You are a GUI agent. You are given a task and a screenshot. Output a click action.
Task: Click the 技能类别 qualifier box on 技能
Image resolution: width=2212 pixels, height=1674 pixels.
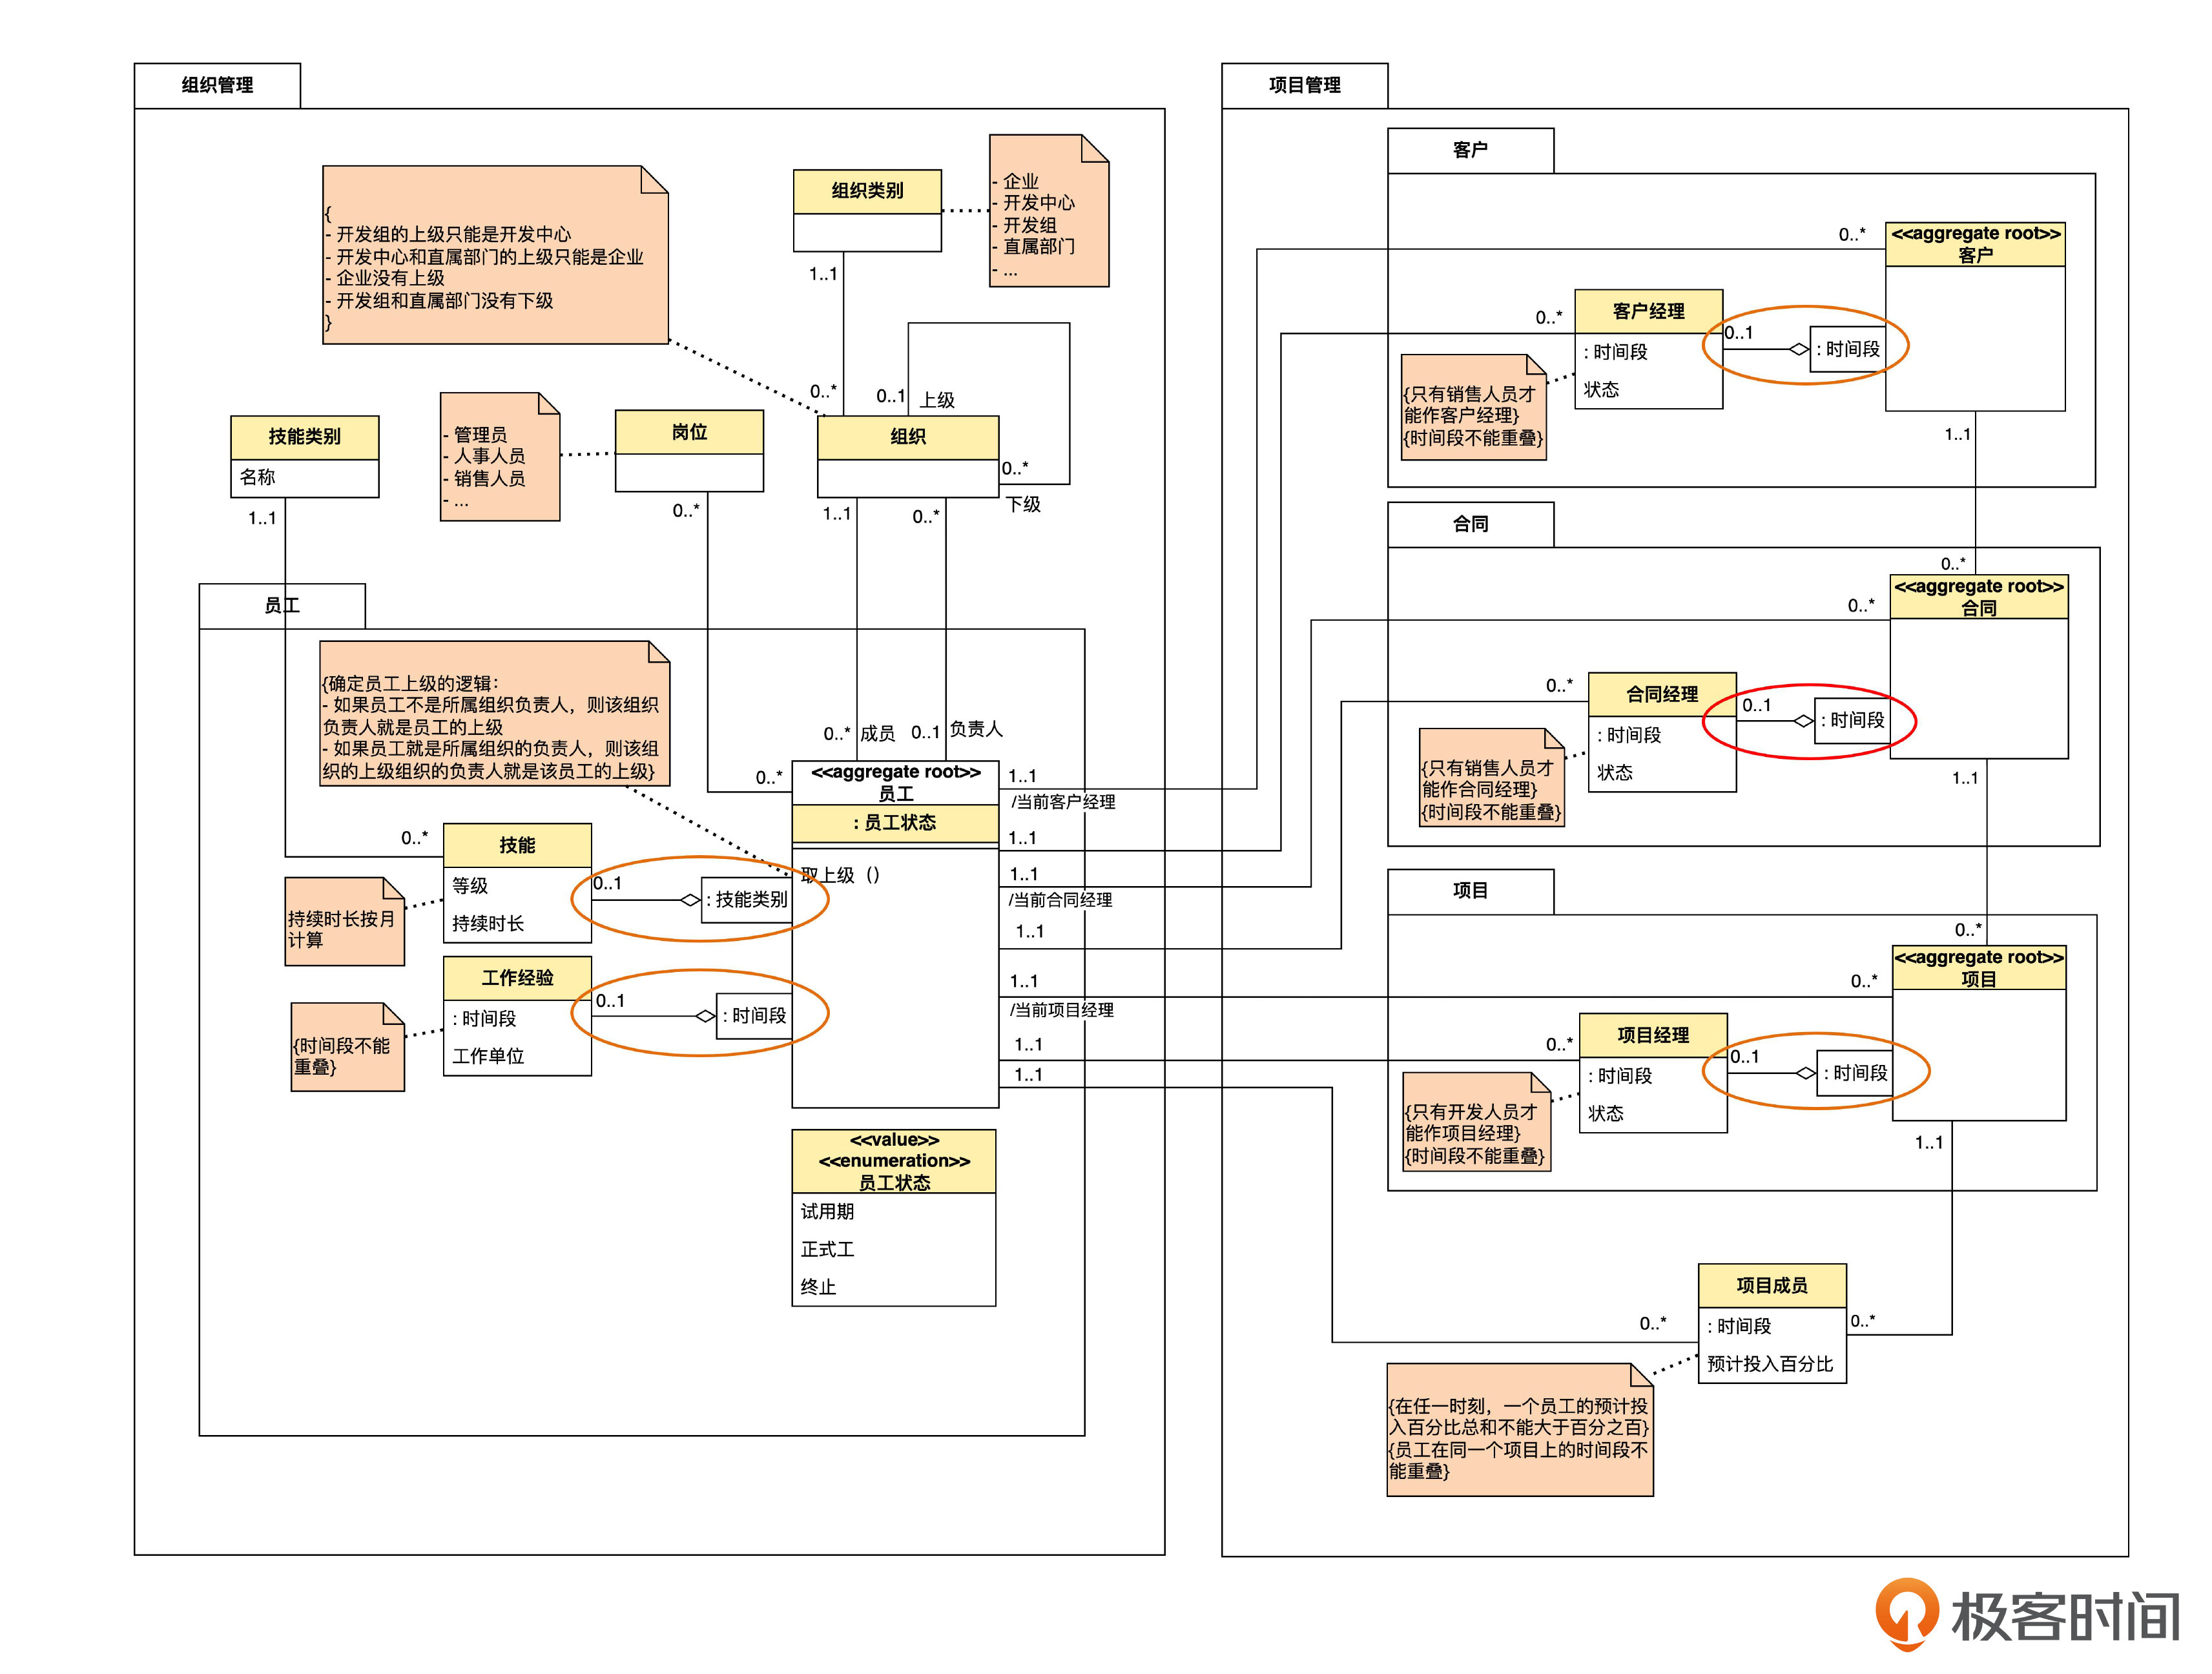(748, 900)
